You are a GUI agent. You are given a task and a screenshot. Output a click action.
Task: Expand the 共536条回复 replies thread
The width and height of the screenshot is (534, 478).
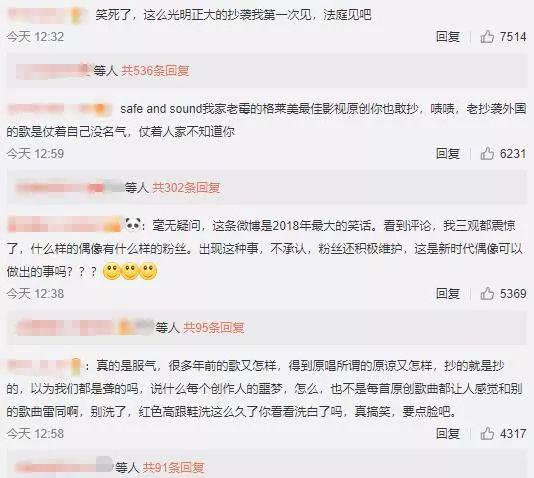click(x=155, y=70)
